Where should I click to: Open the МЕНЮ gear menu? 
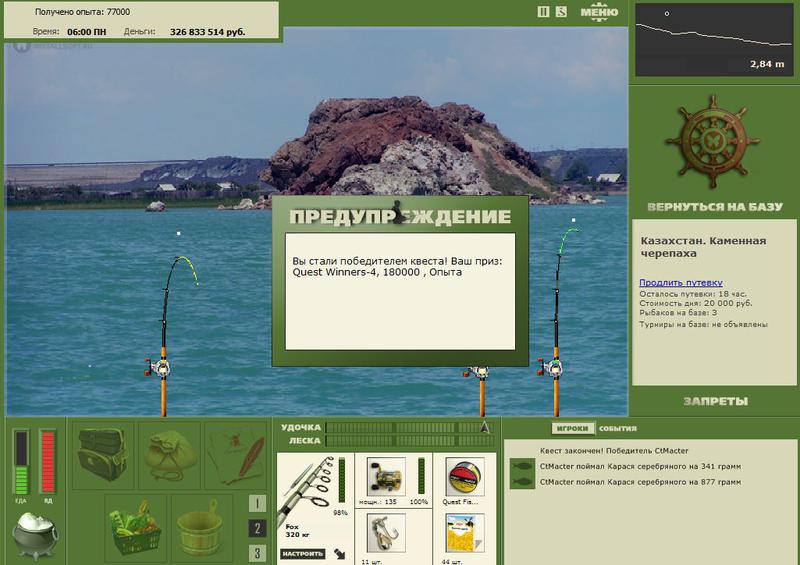(x=599, y=12)
